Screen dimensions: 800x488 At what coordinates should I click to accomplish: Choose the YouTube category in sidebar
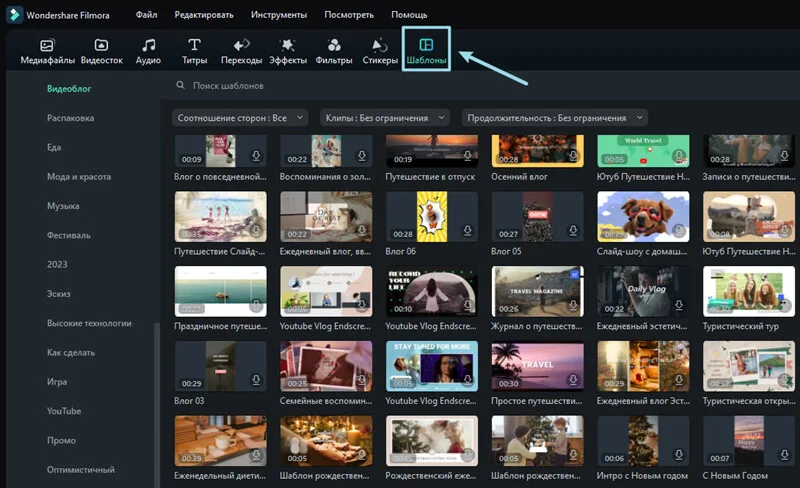[x=64, y=411]
